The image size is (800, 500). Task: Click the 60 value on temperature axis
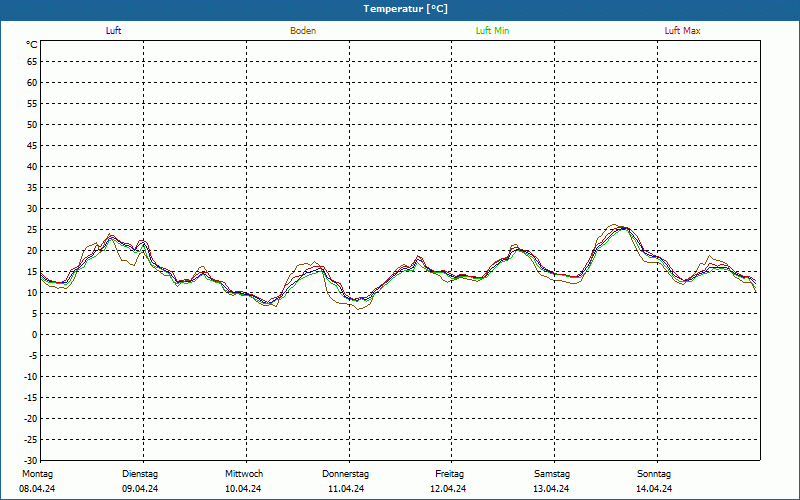32,83
